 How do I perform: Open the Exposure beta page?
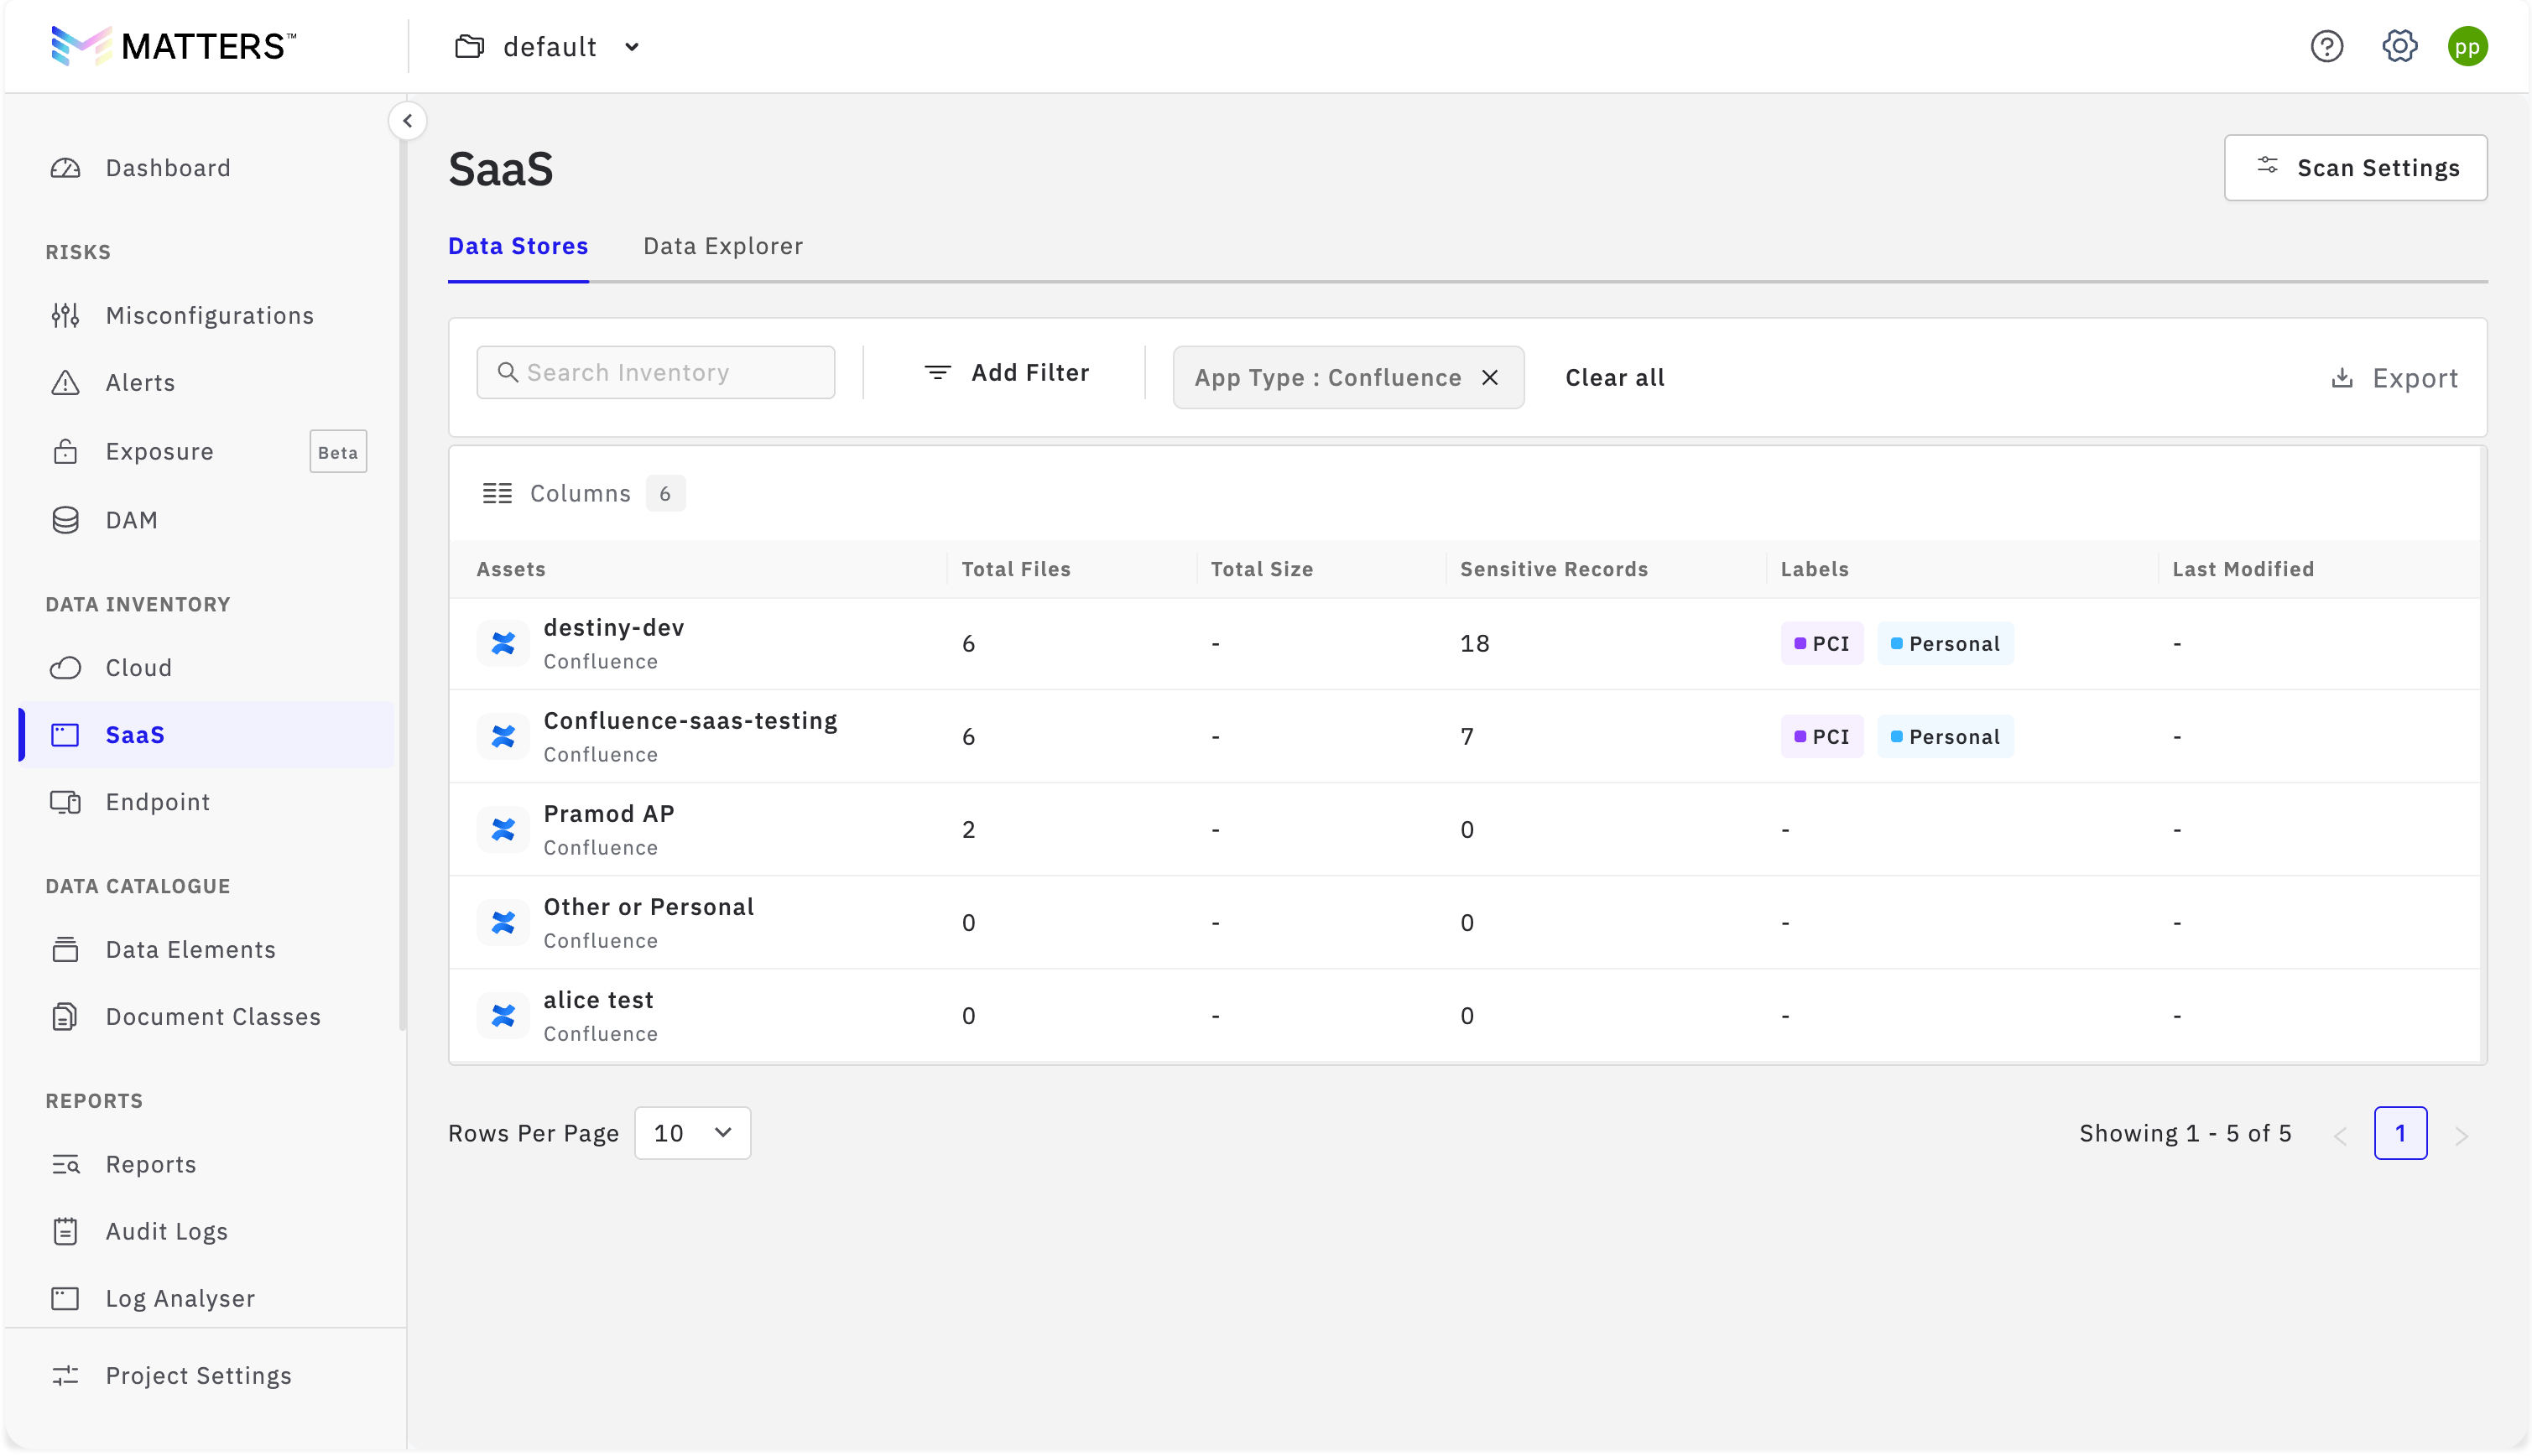tap(160, 452)
